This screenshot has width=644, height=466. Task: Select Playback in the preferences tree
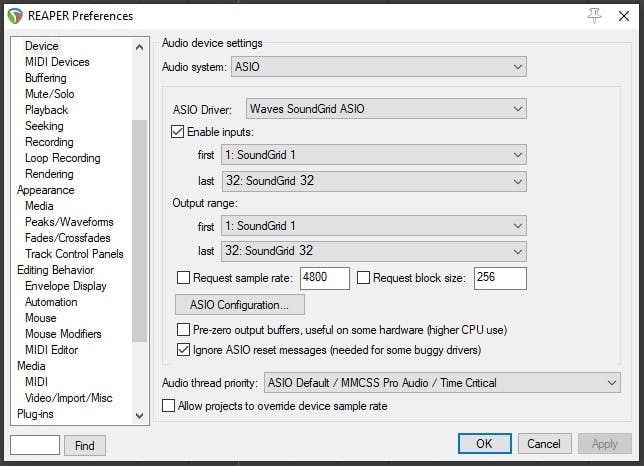pyautogui.click(x=46, y=110)
